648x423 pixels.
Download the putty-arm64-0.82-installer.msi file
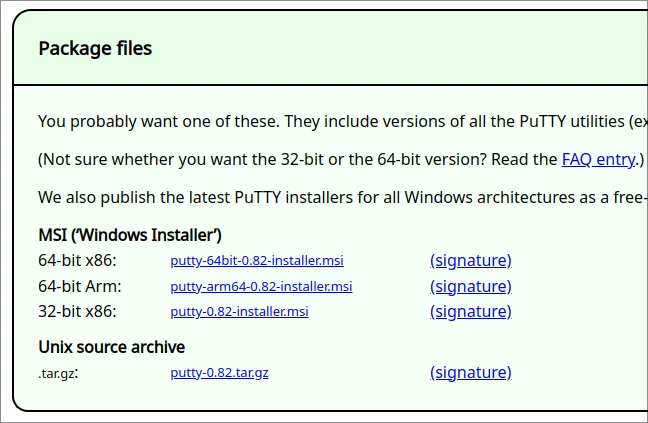[261, 286]
